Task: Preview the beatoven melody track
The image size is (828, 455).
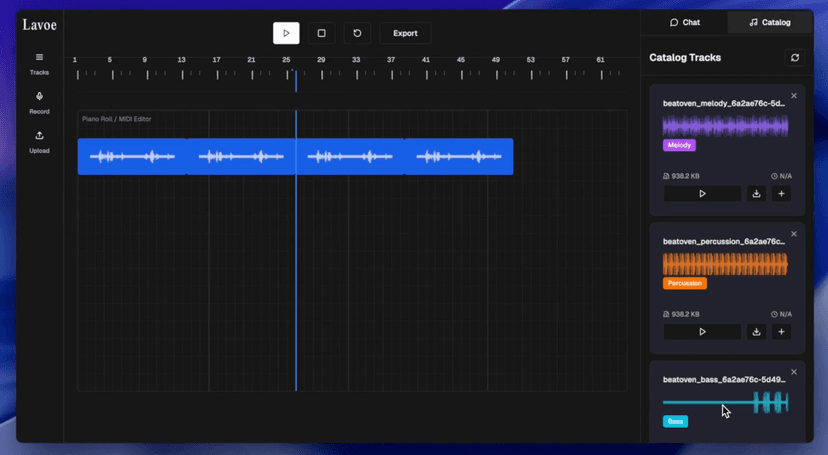Action: tap(702, 194)
